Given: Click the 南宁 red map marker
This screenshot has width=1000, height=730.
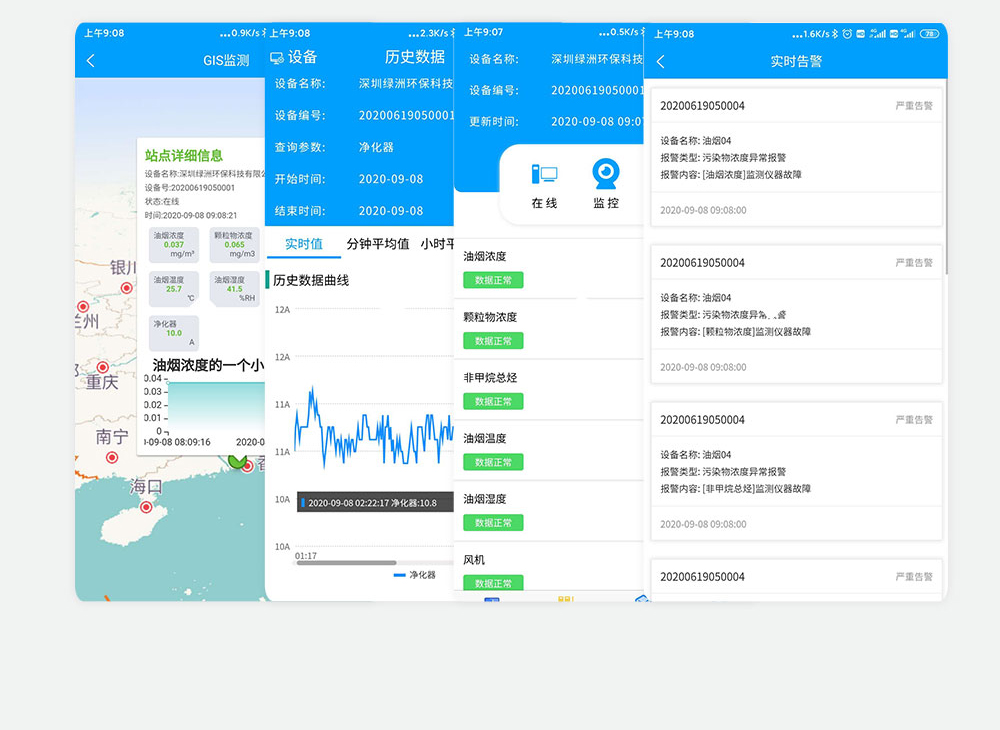Looking at the screenshot, I should click(111, 457).
